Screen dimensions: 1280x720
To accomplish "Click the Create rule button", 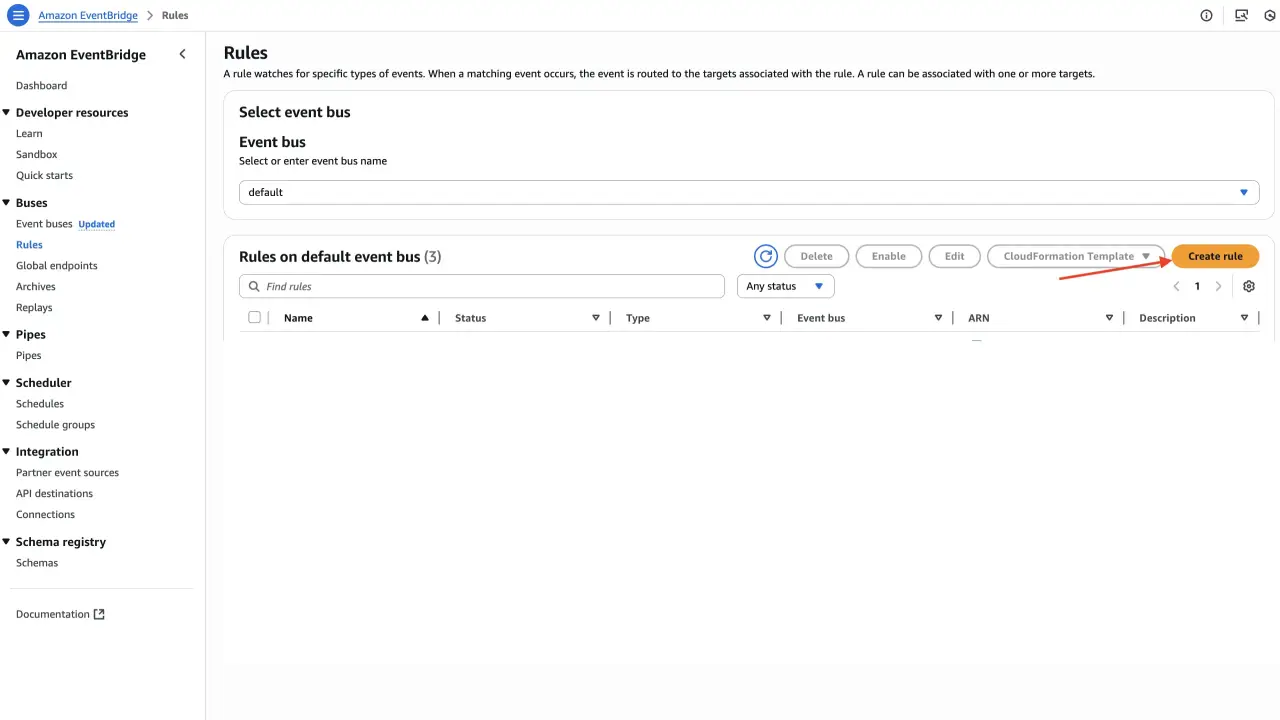I will (1215, 257).
